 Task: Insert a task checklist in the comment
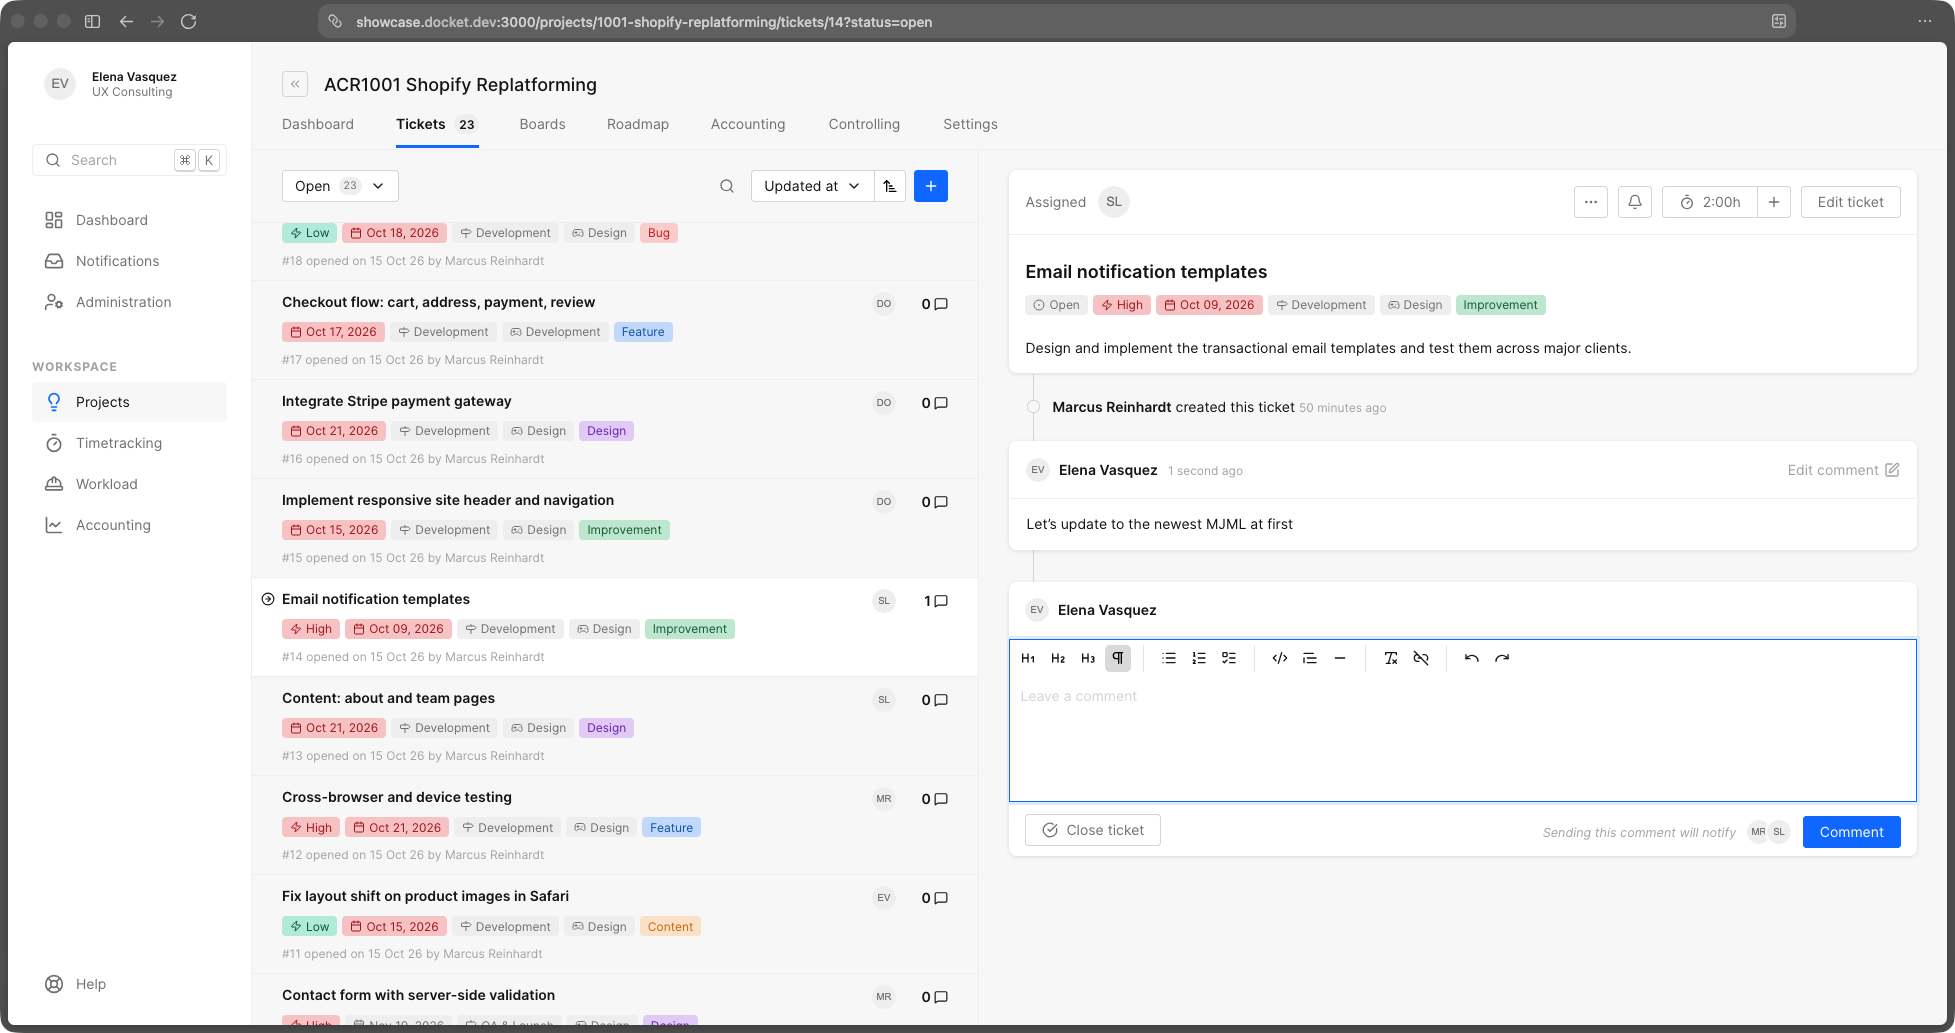tap(1229, 658)
